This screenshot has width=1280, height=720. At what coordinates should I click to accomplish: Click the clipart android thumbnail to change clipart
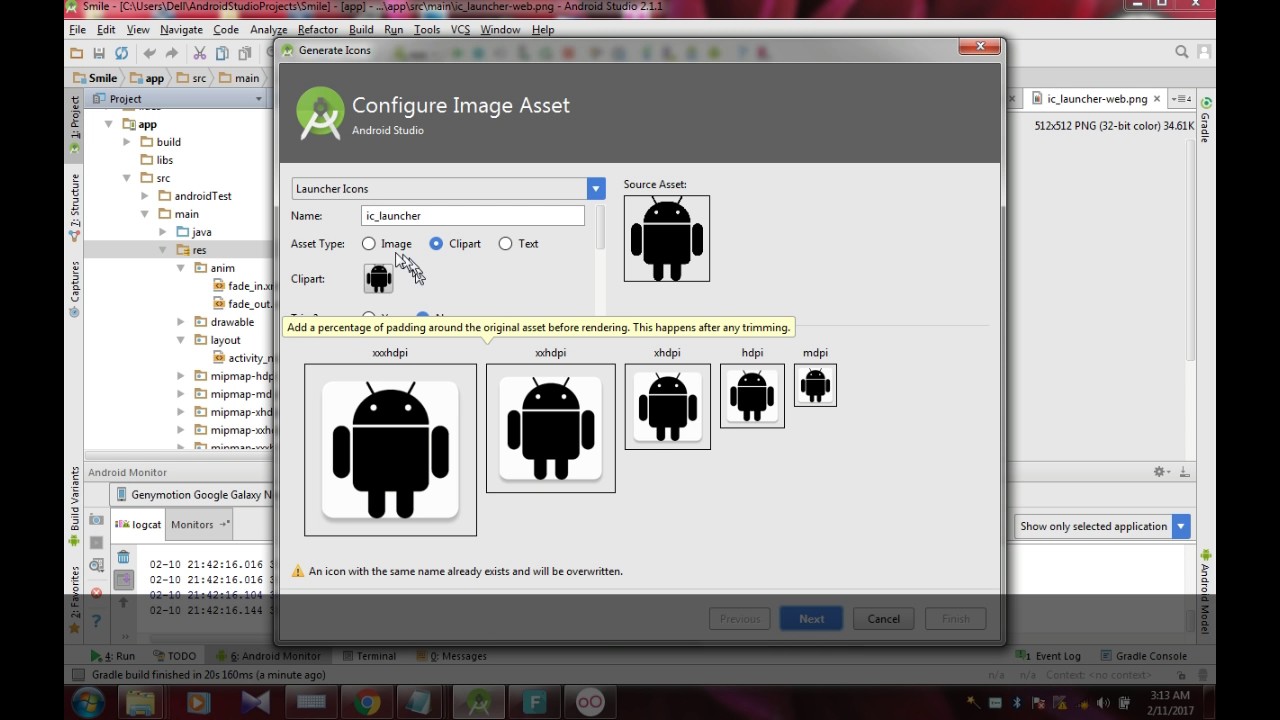[377, 278]
